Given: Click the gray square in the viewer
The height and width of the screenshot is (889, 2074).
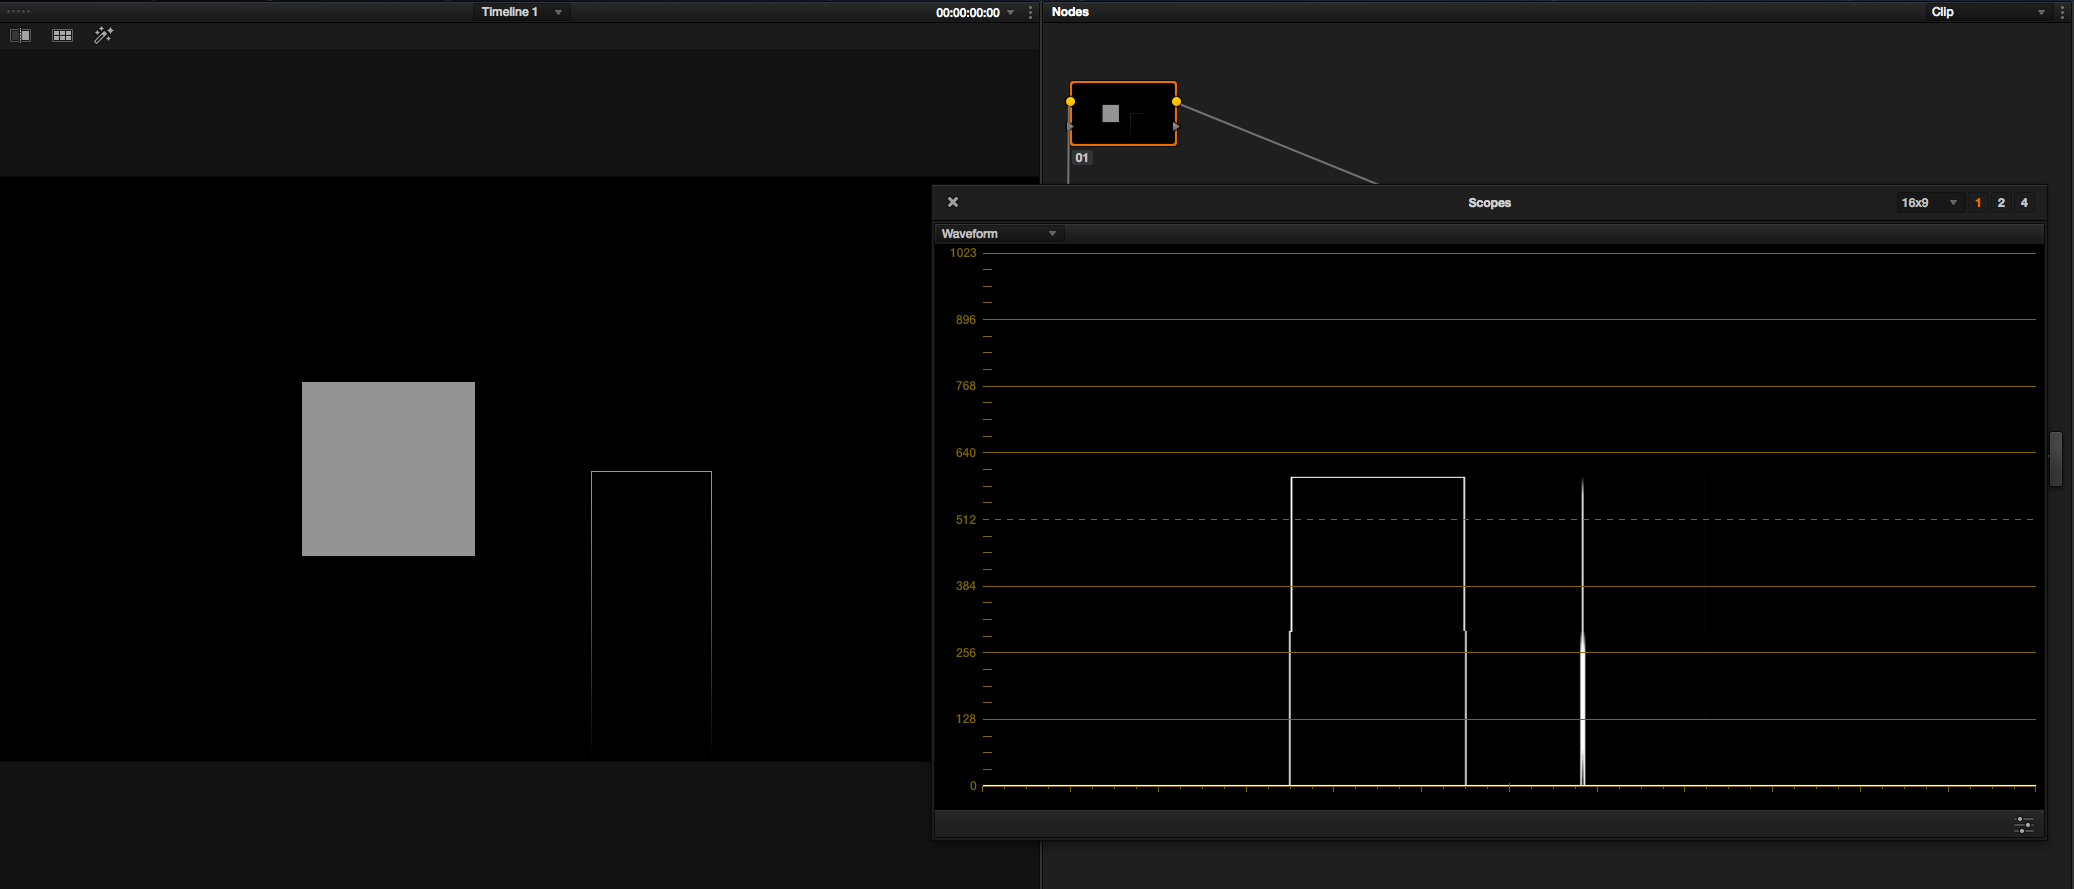Looking at the screenshot, I should click(x=388, y=469).
